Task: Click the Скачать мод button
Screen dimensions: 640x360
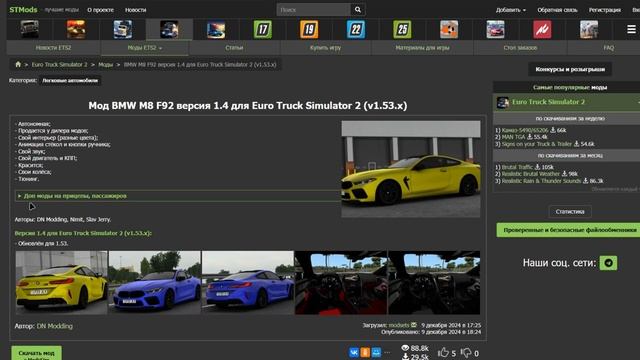Action: coord(37,353)
